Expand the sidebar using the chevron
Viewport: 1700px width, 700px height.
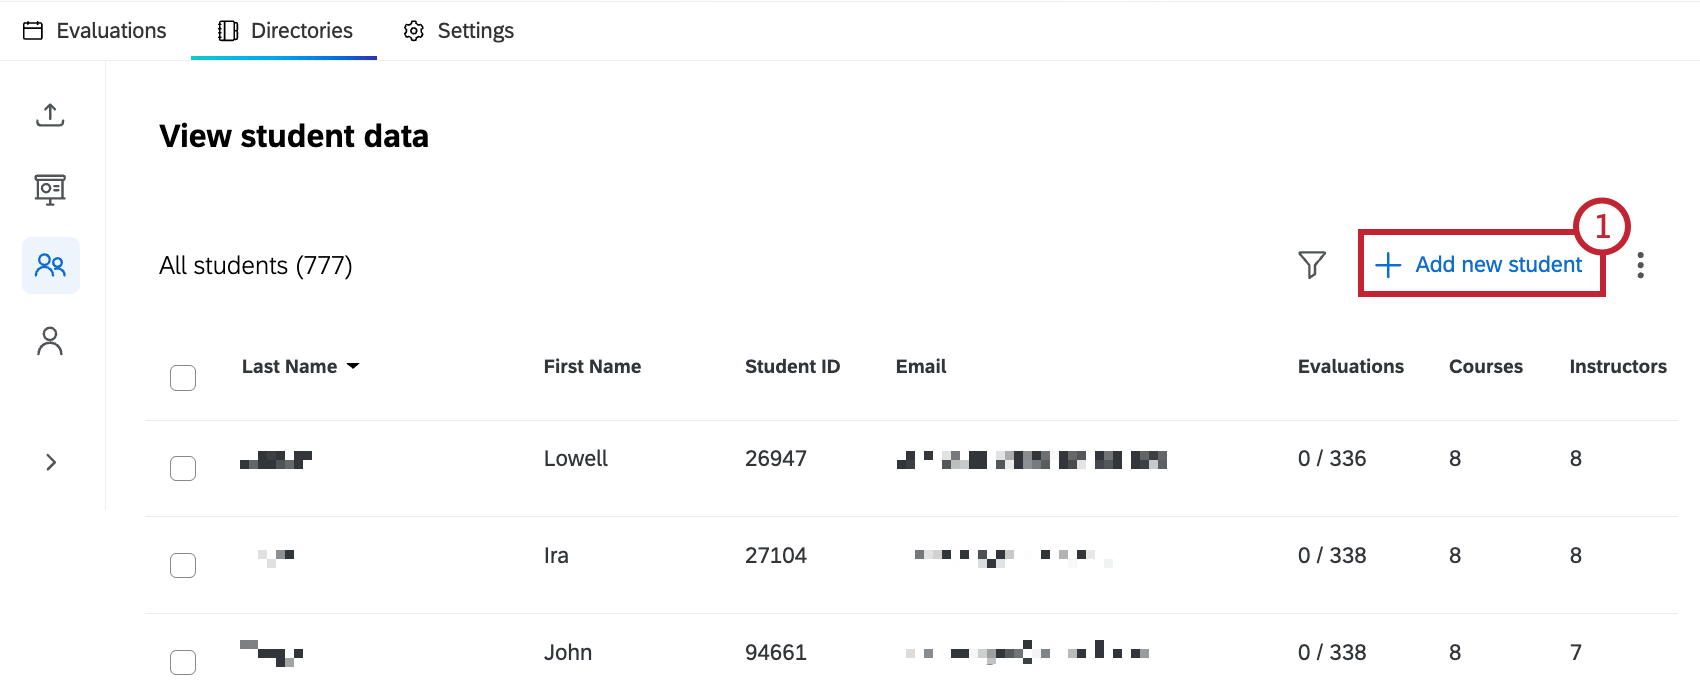click(x=50, y=461)
